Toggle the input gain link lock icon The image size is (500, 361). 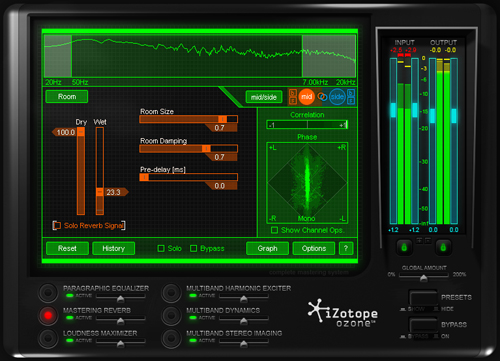(404, 247)
